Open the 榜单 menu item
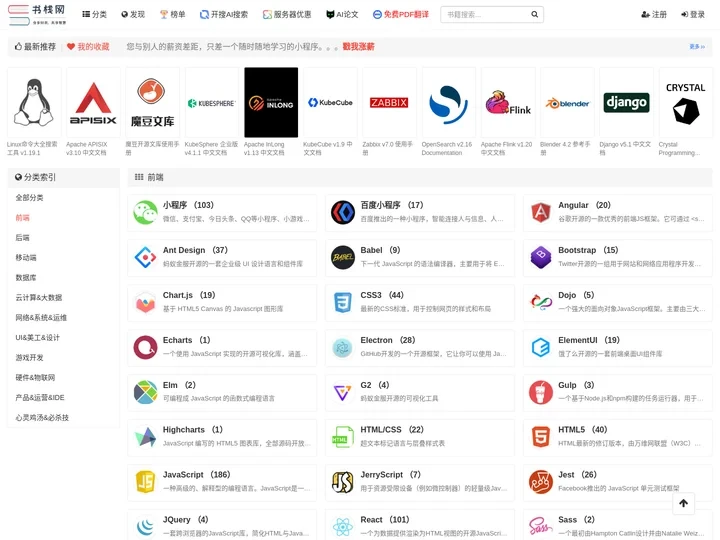The height and width of the screenshot is (540, 720). click(173, 15)
